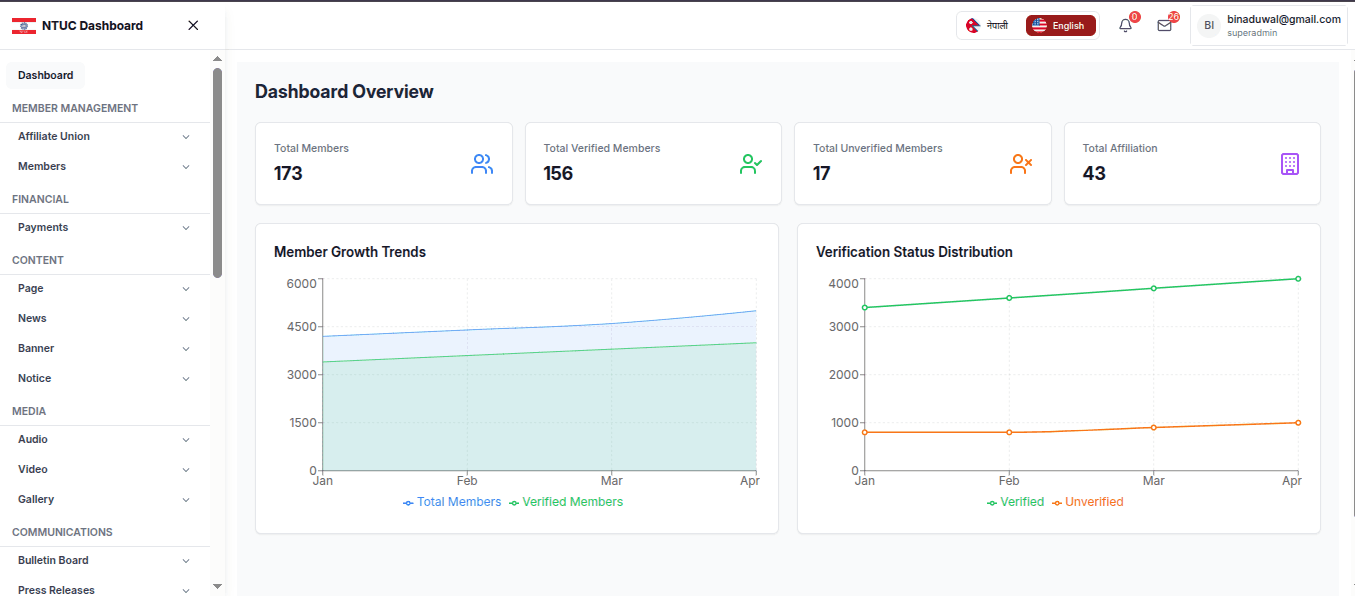Select English language option
This screenshot has height=596, width=1355.
tap(1060, 26)
